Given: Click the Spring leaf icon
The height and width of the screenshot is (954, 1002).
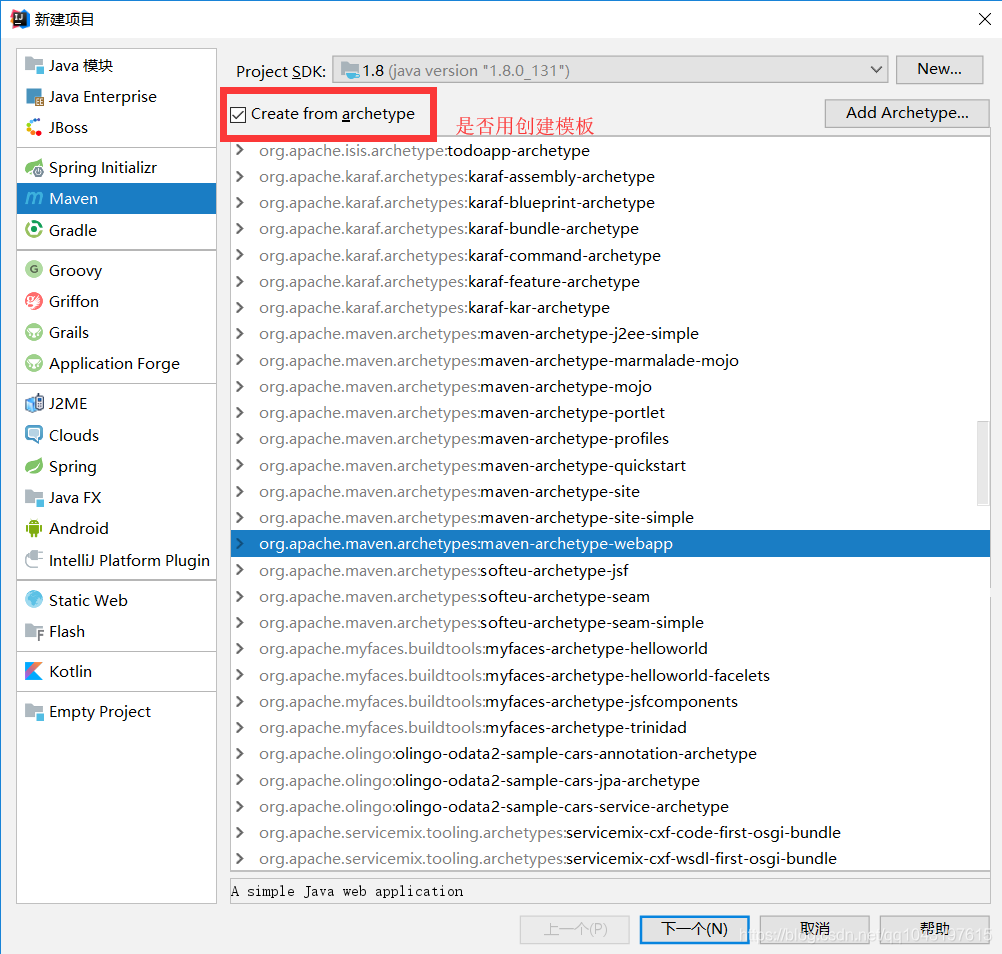Looking at the screenshot, I should [x=34, y=466].
